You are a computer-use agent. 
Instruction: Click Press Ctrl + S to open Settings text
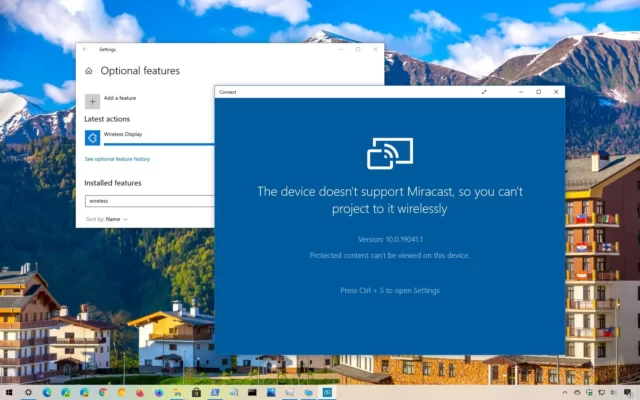pyautogui.click(x=390, y=291)
